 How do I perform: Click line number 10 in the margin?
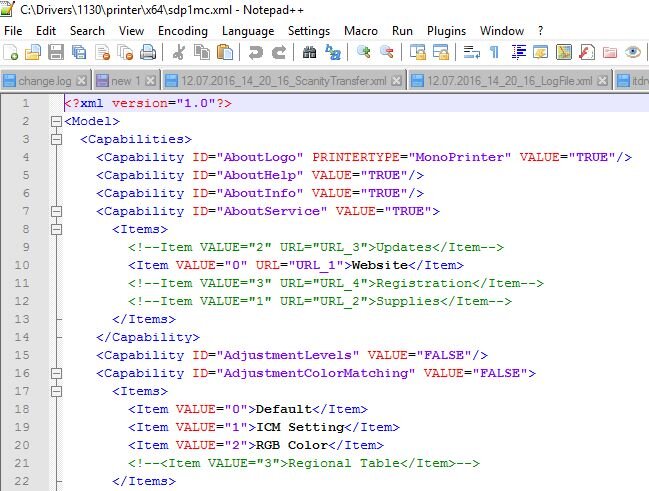point(22,265)
